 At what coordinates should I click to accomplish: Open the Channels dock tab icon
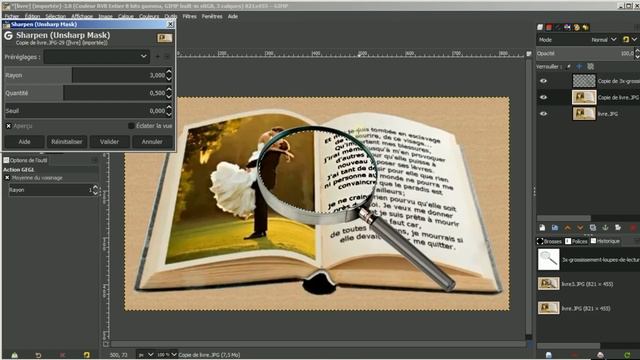coord(549,27)
